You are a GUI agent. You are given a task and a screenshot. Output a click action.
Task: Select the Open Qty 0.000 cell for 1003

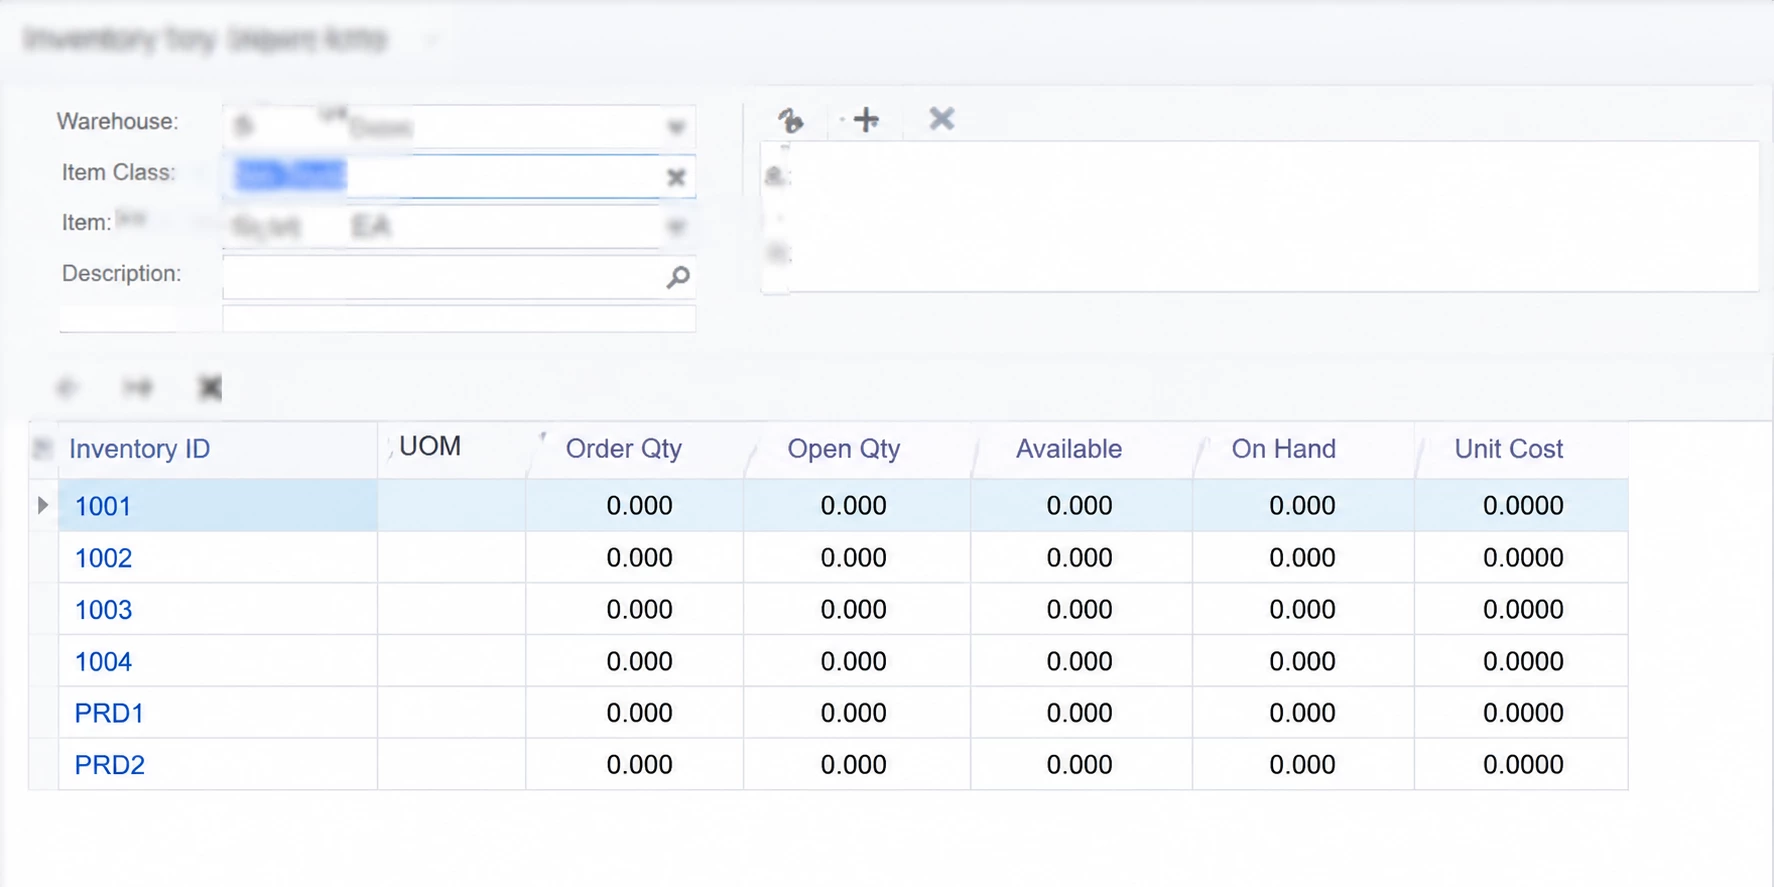857,610
